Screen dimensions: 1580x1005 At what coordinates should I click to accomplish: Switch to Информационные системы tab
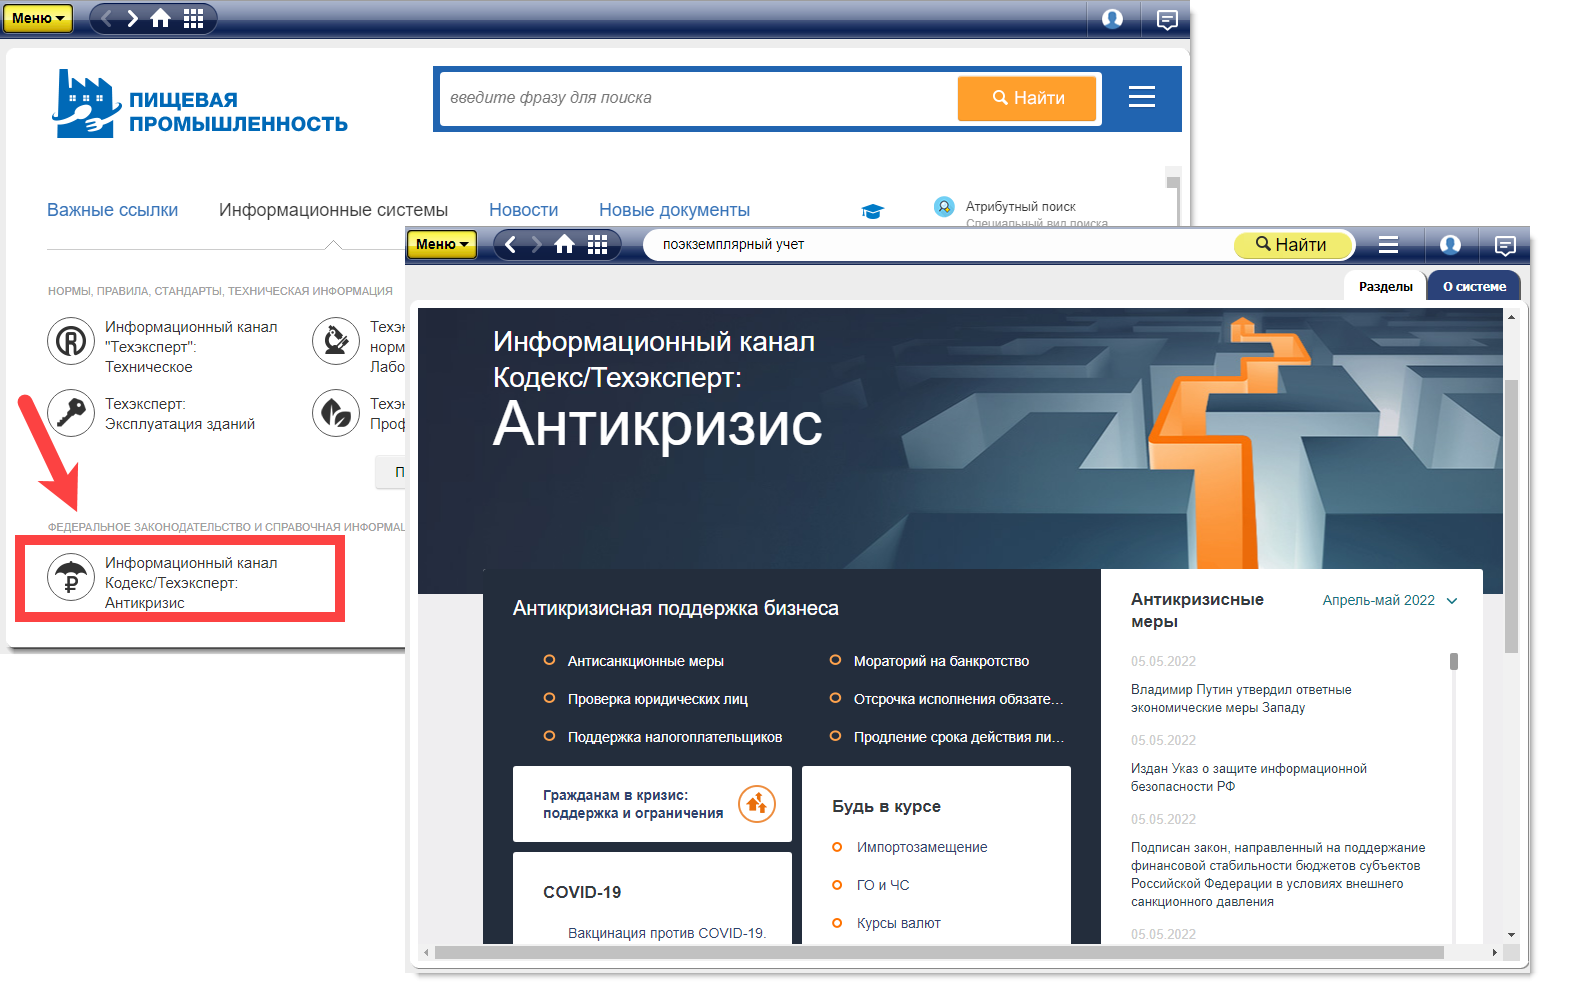(x=333, y=210)
